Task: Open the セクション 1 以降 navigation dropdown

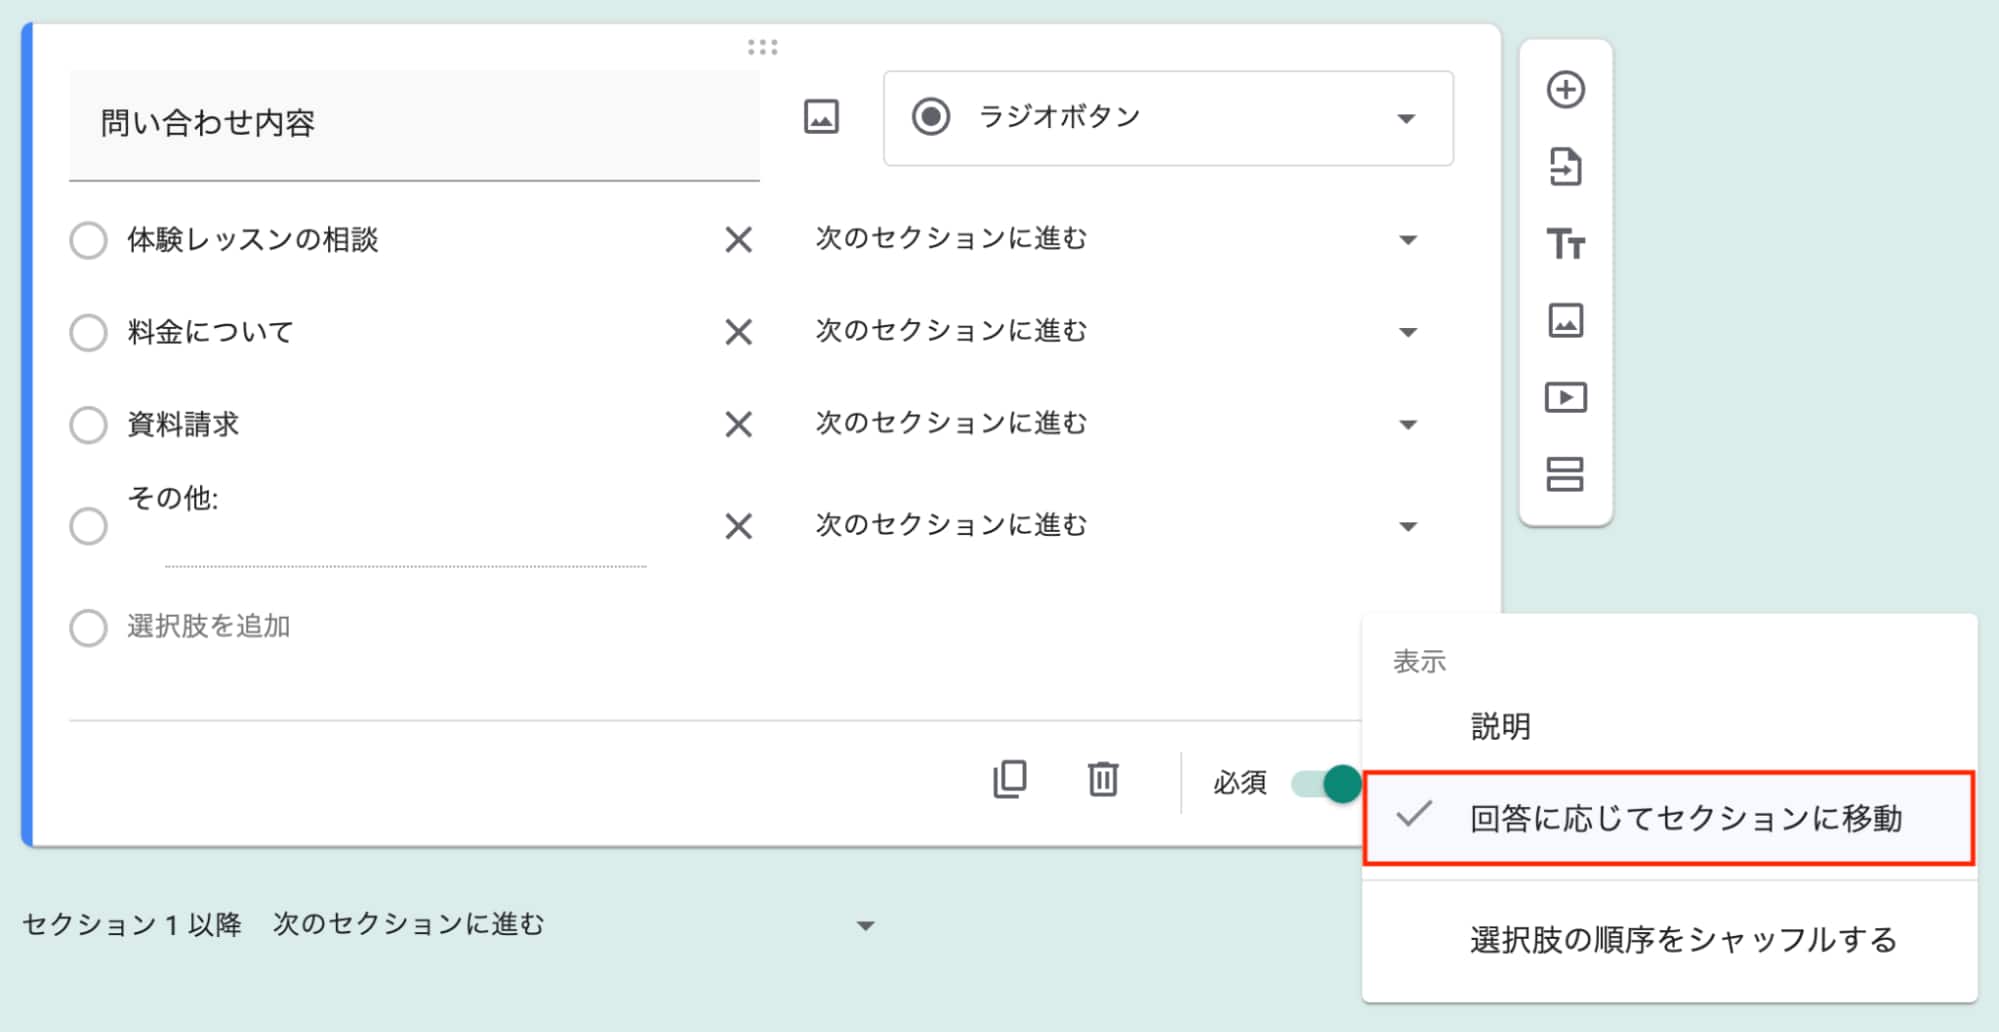Action: 576,924
